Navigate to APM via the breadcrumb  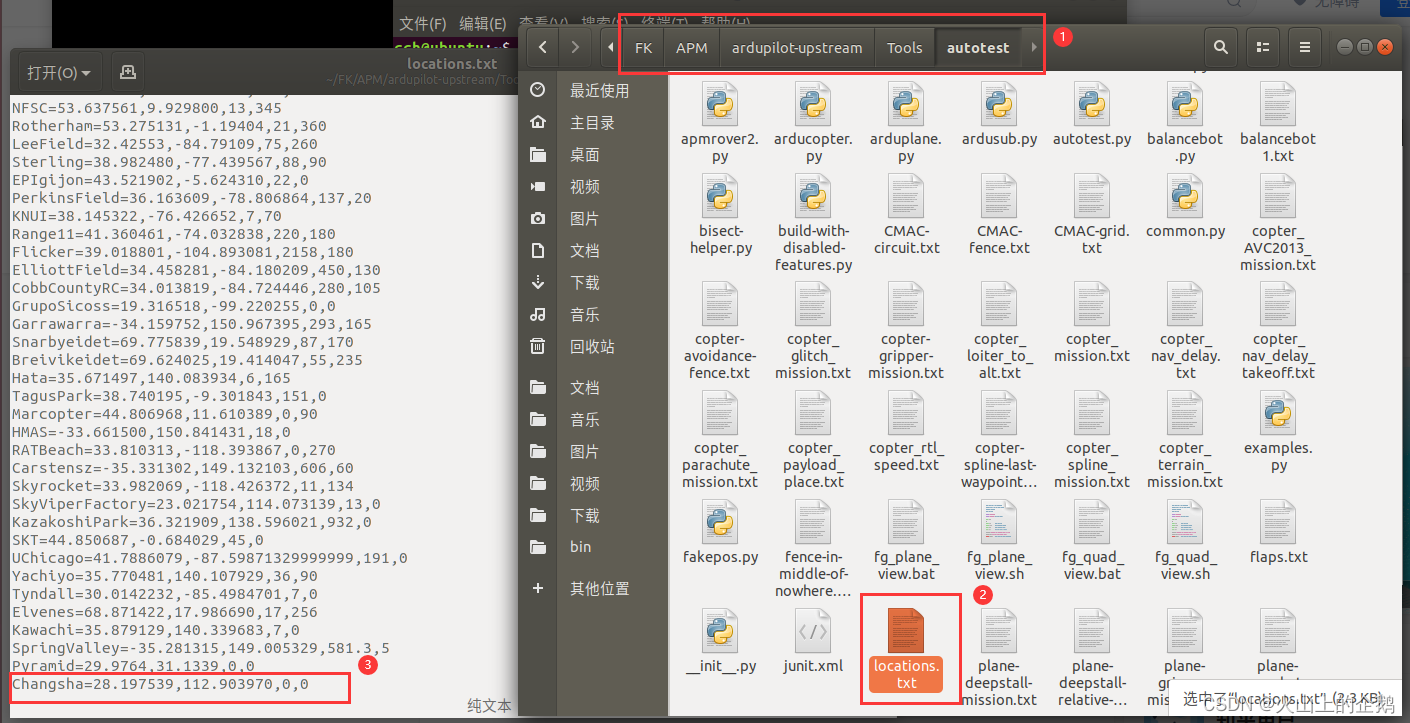pos(692,47)
